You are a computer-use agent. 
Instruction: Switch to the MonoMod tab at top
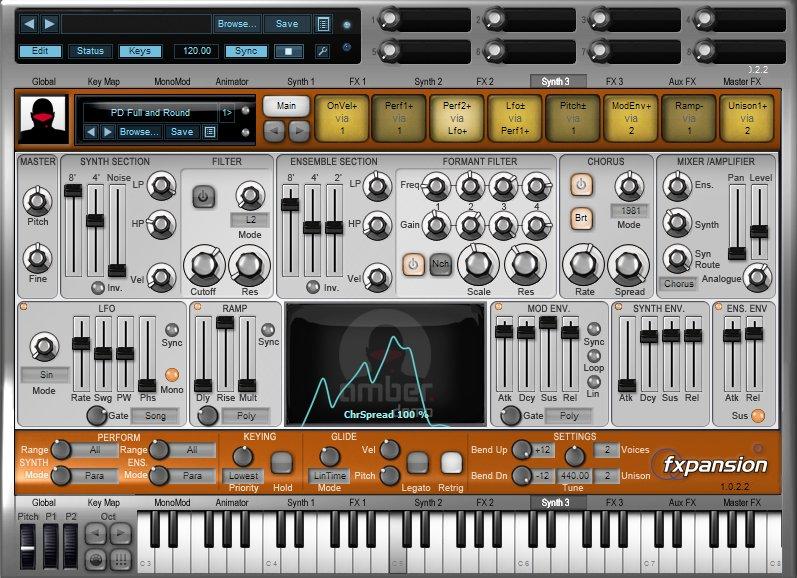[x=172, y=81]
